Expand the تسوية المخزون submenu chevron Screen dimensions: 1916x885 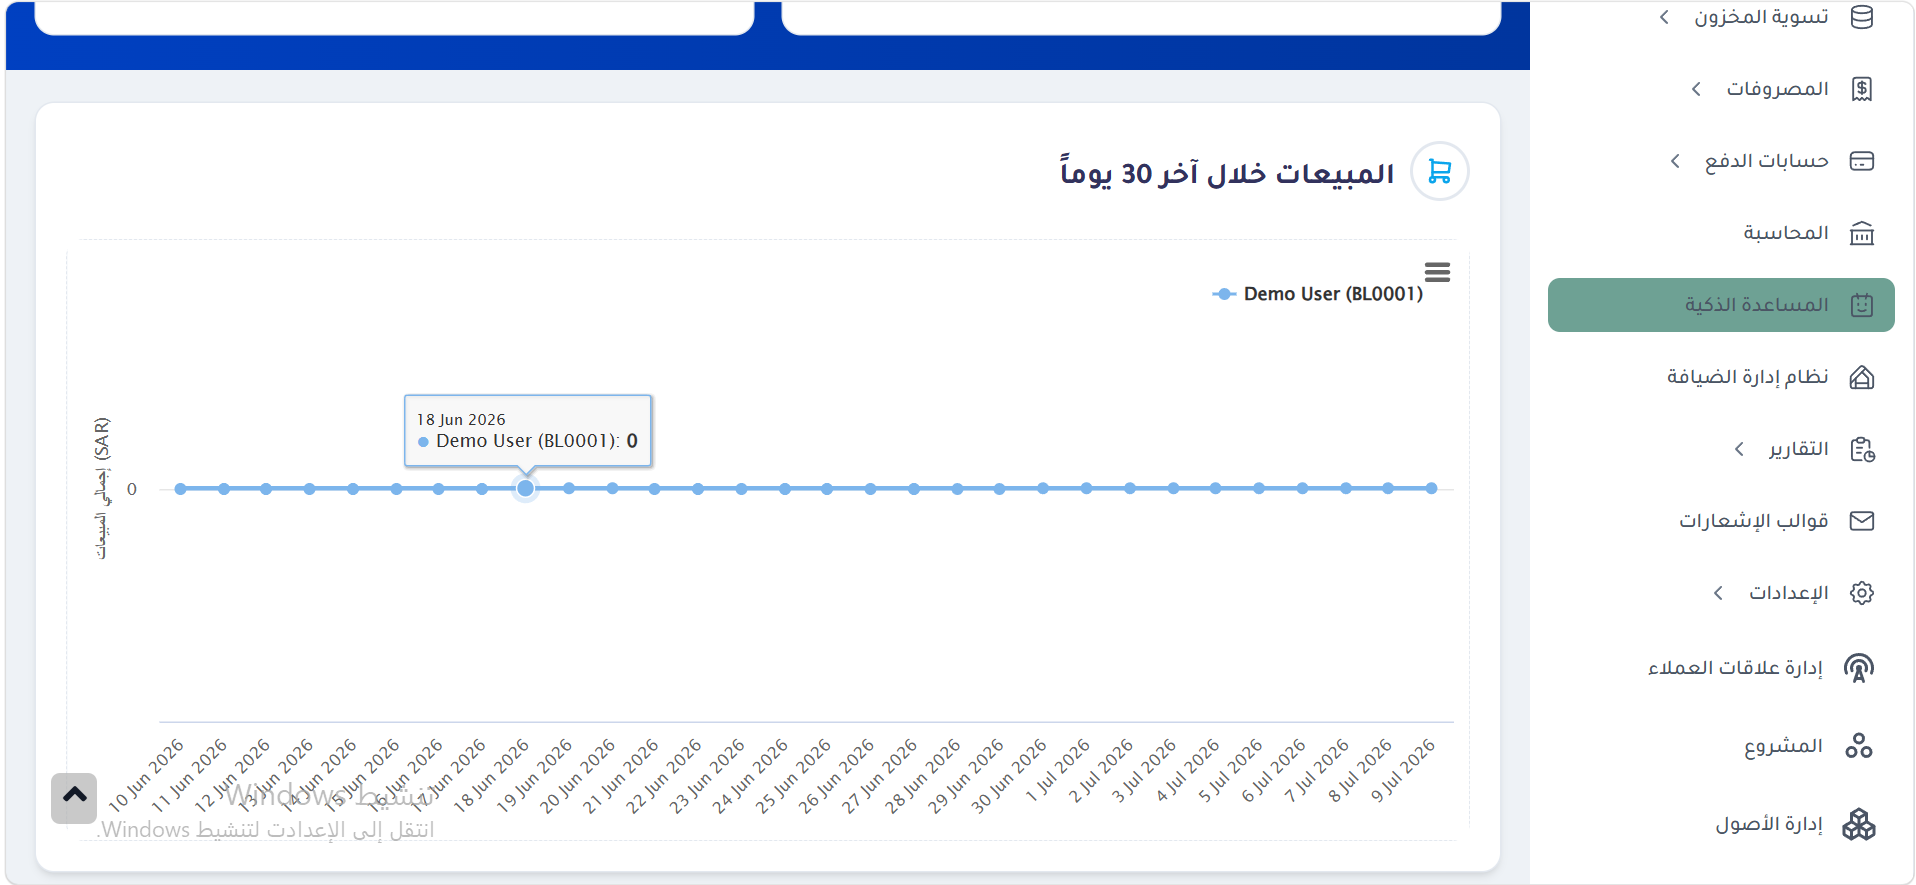pyautogui.click(x=1664, y=17)
